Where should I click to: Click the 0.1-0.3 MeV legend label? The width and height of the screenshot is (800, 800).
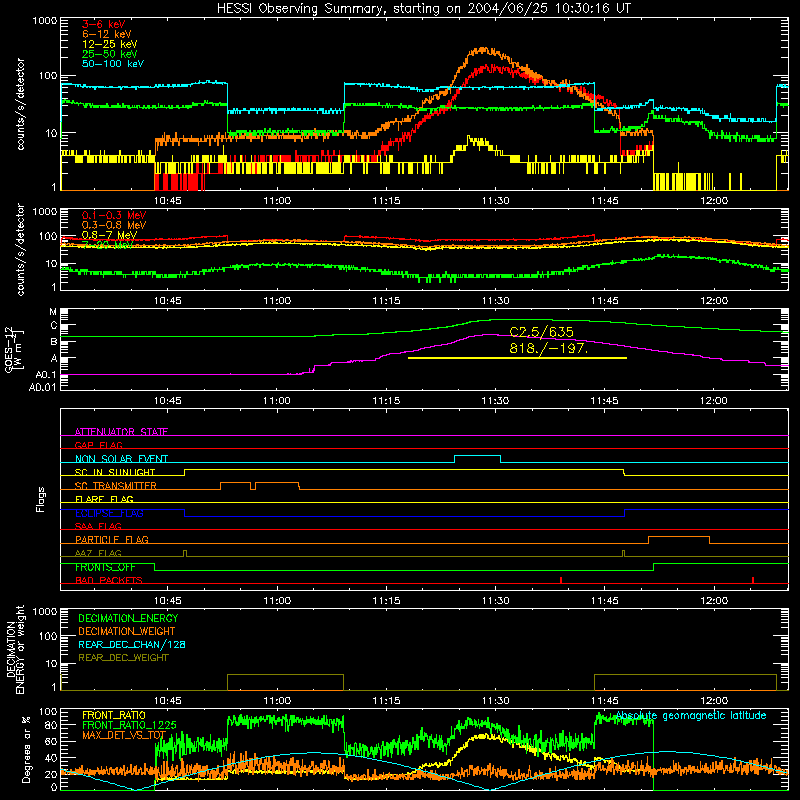tap(114, 215)
